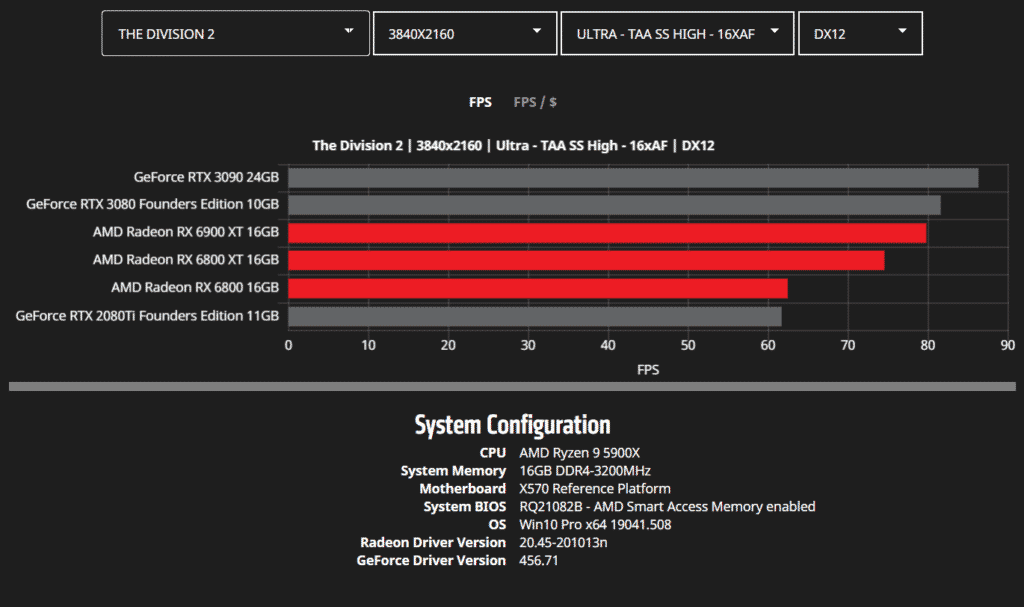Screen dimensions: 1024x607
Task: Click the GeForce RTX 3090 24GB bar
Action: coord(632,178)
